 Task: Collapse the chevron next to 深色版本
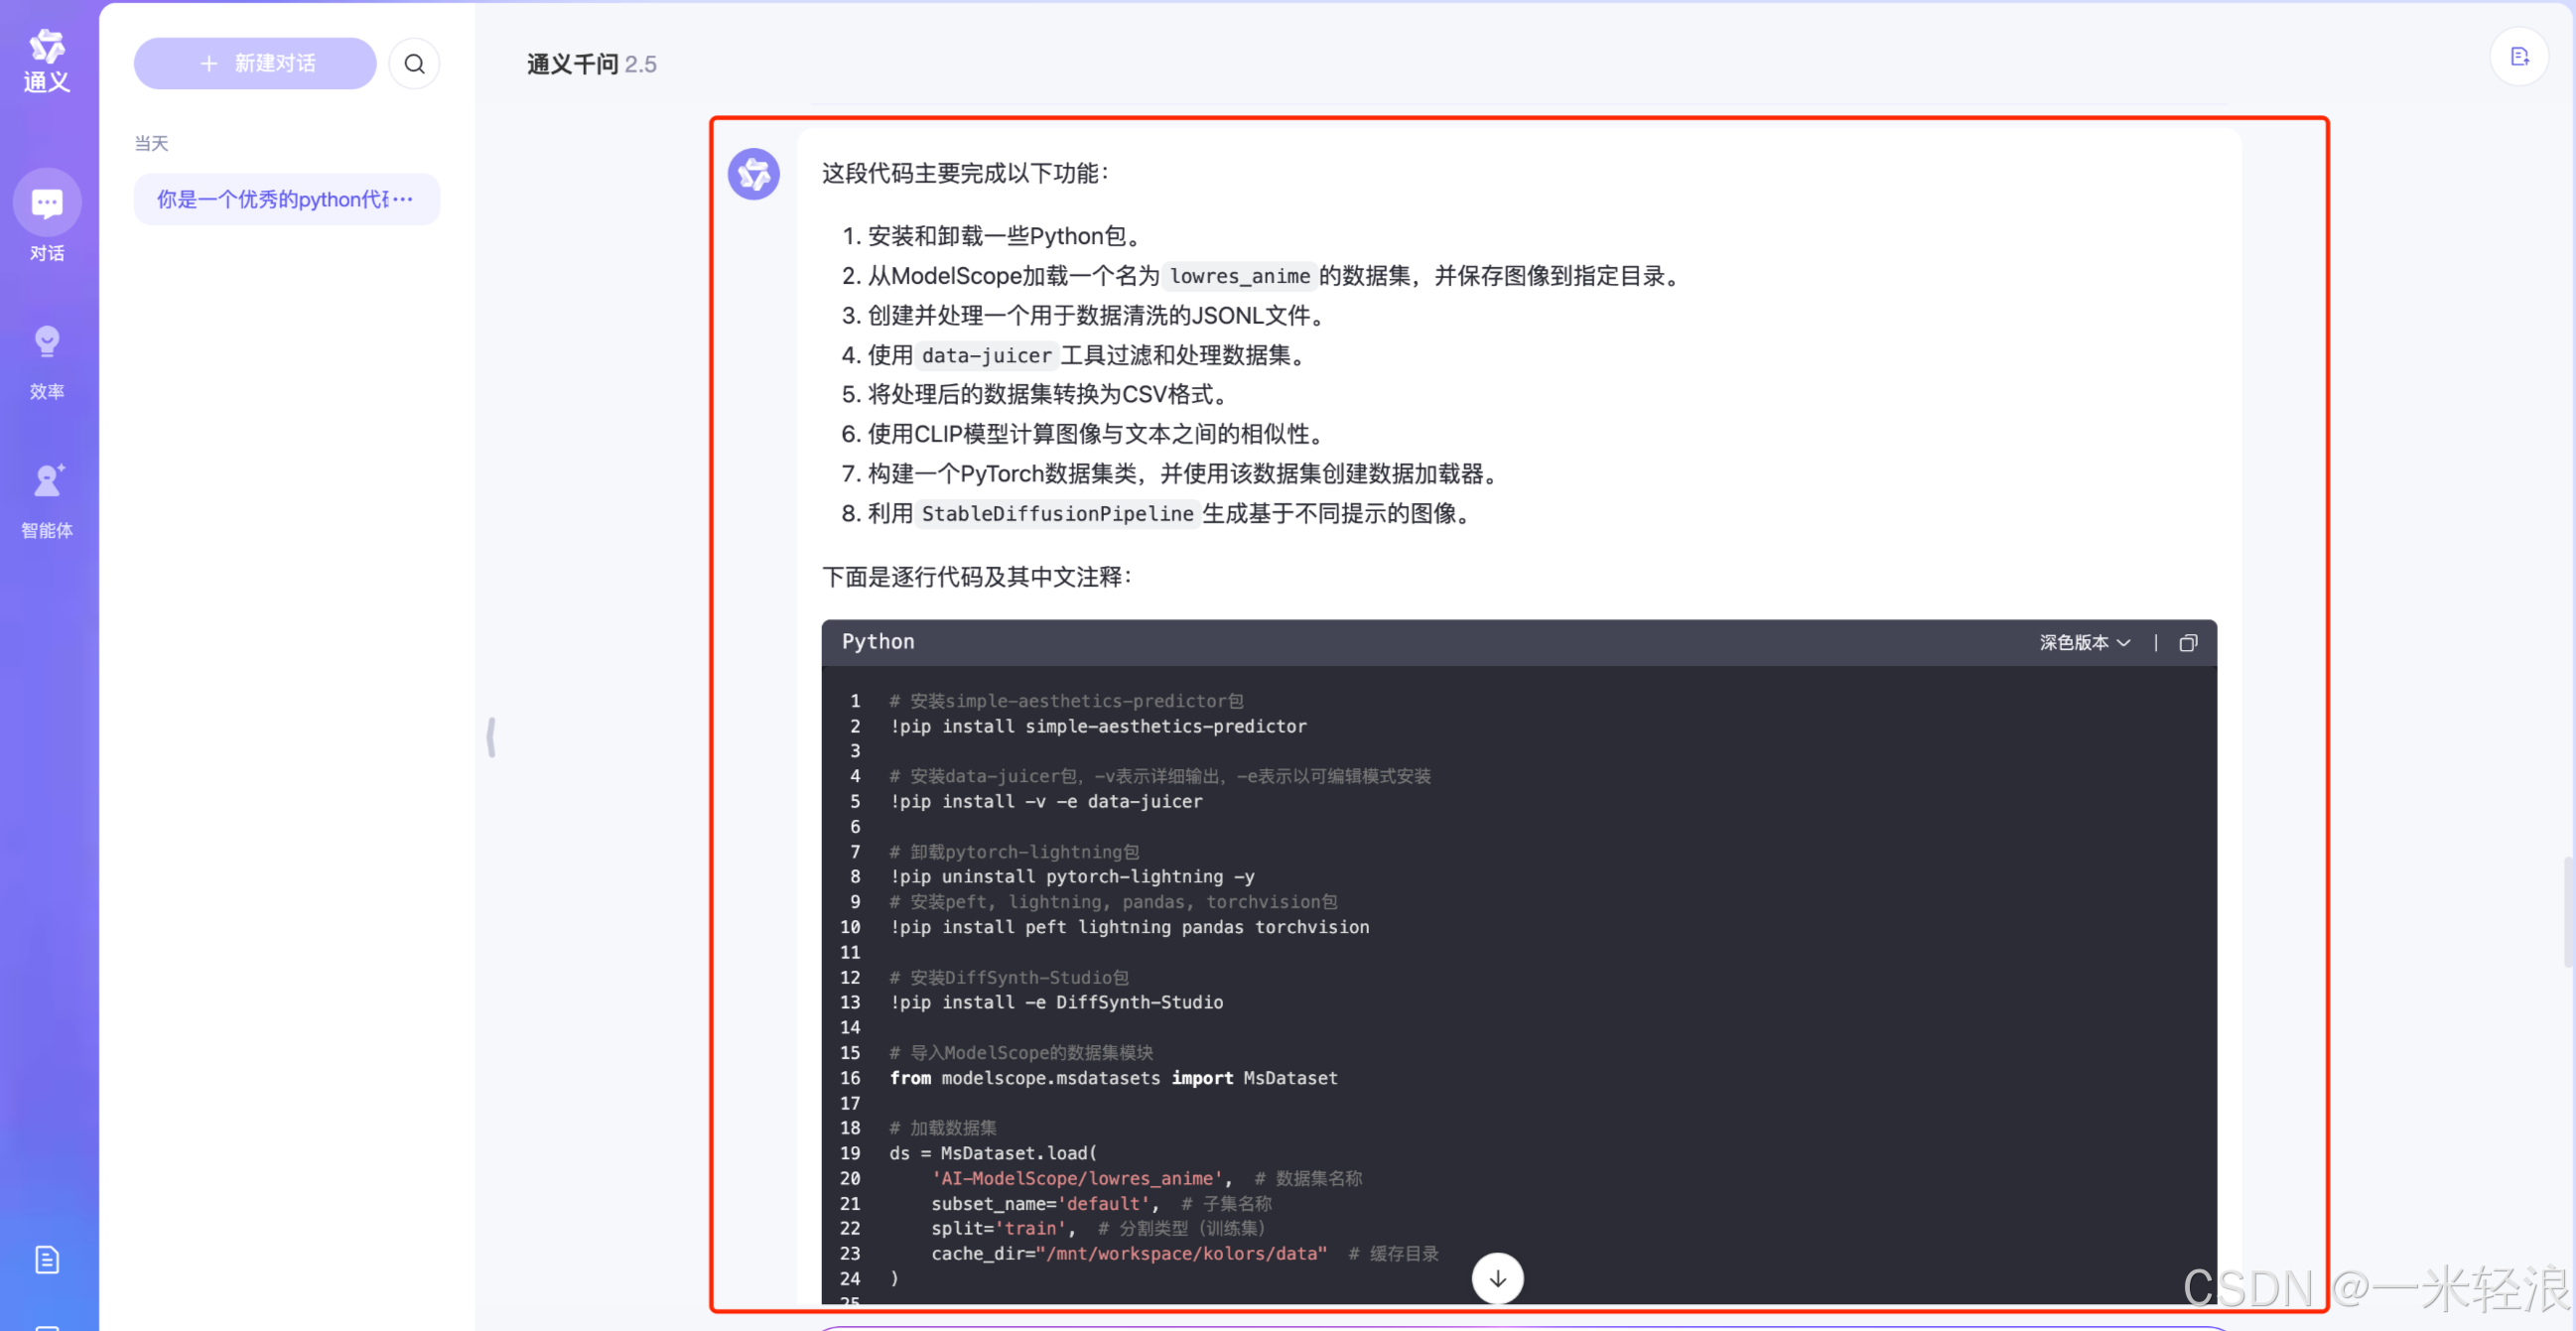[2124, 644]
